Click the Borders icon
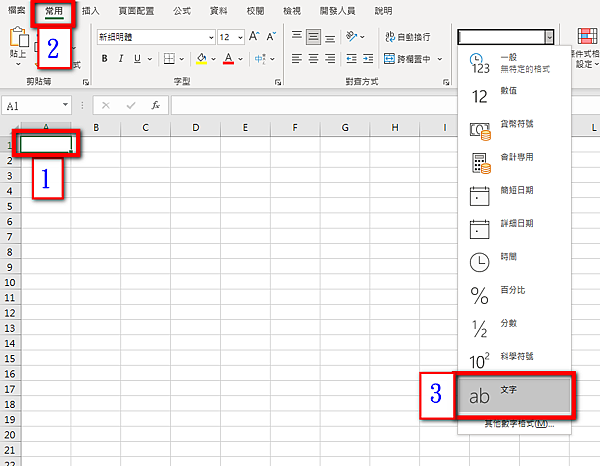 (x=169, y=59)
